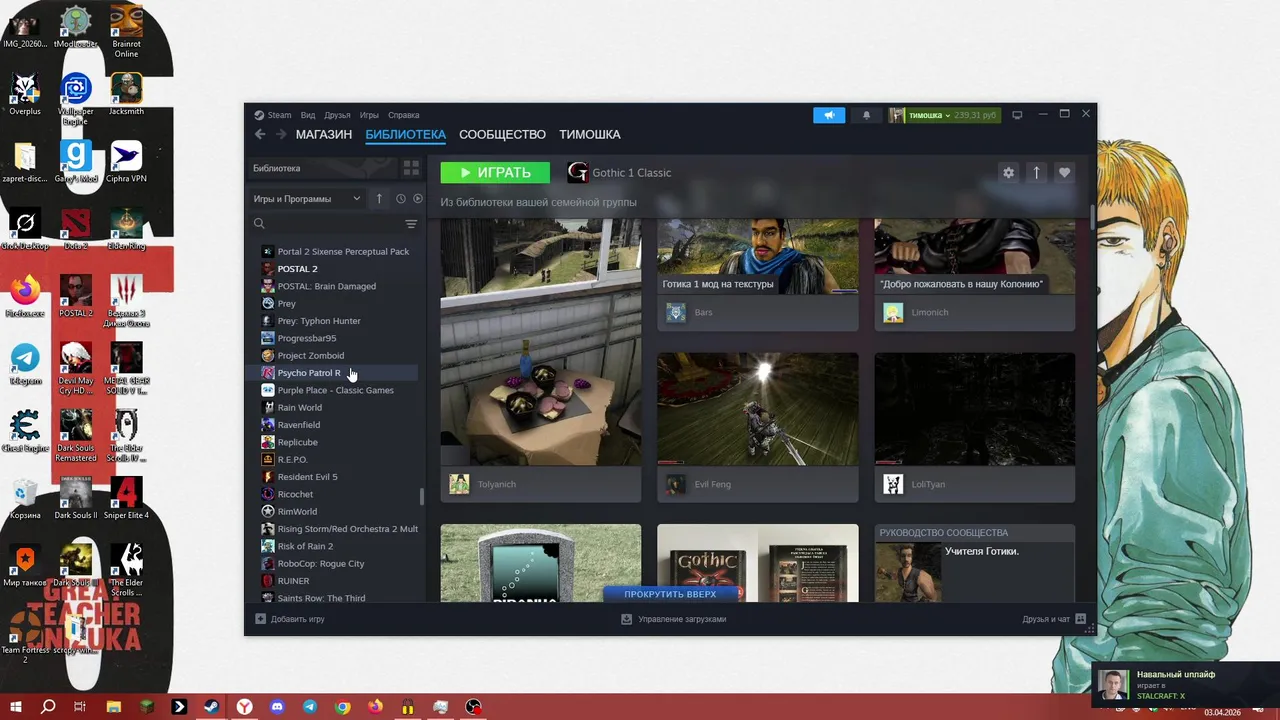
Task: Open Garry's Mod desktop shortcut
Action: [76, 161]
